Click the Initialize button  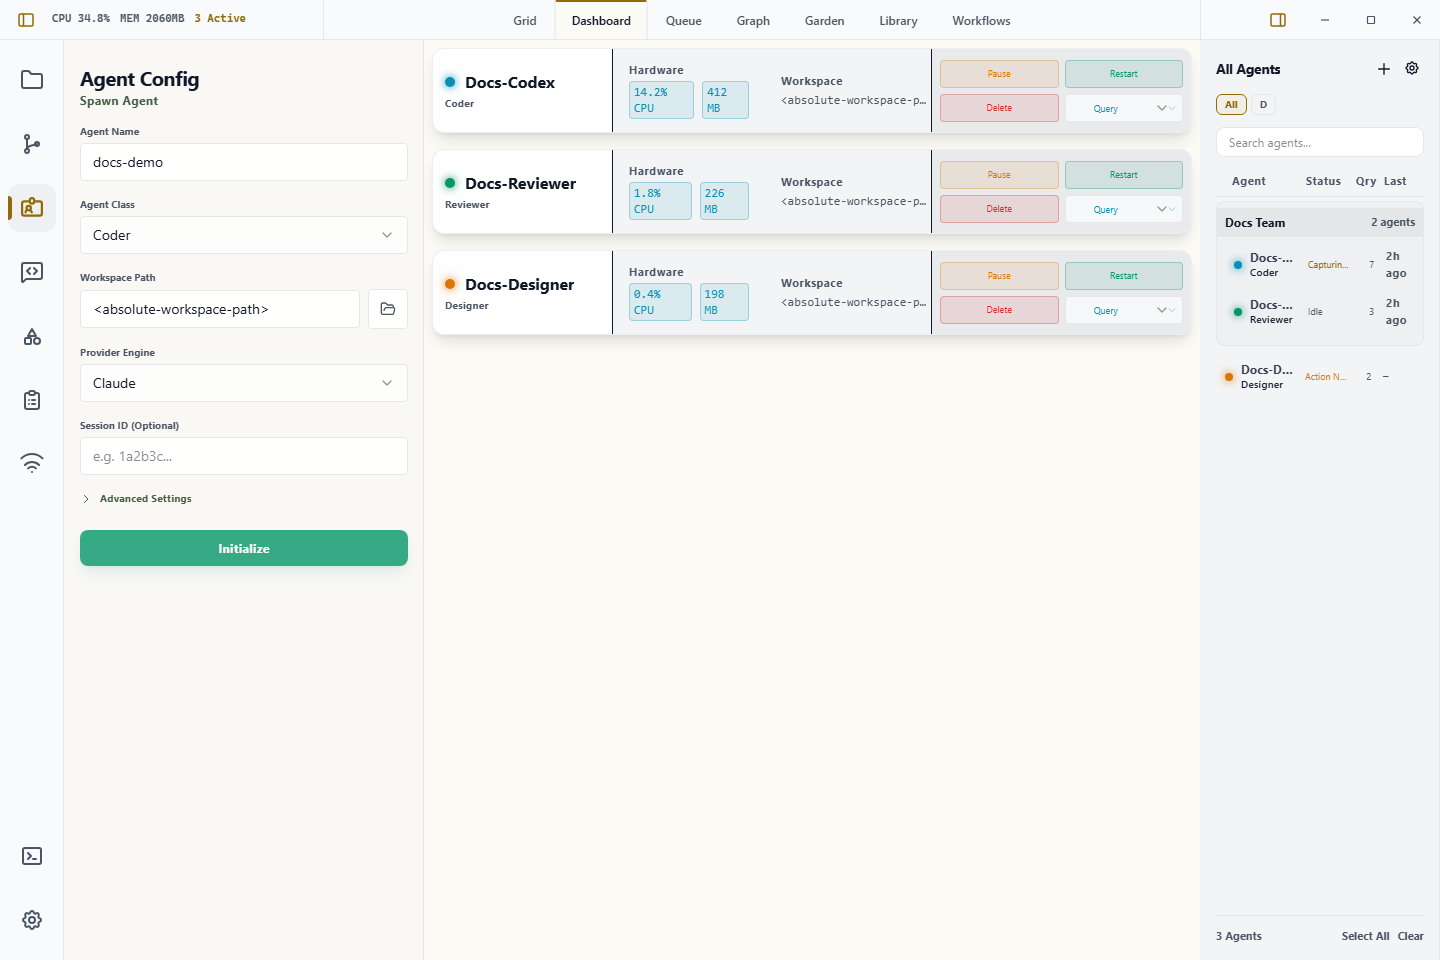244,548
